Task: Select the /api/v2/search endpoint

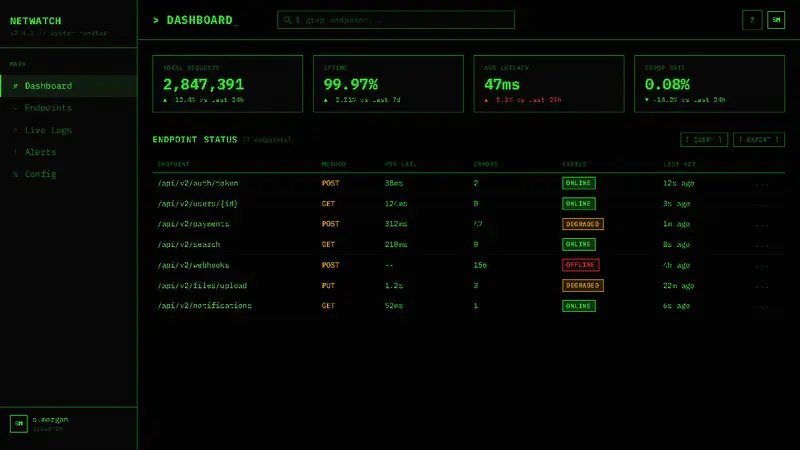Action: point(189,244)
